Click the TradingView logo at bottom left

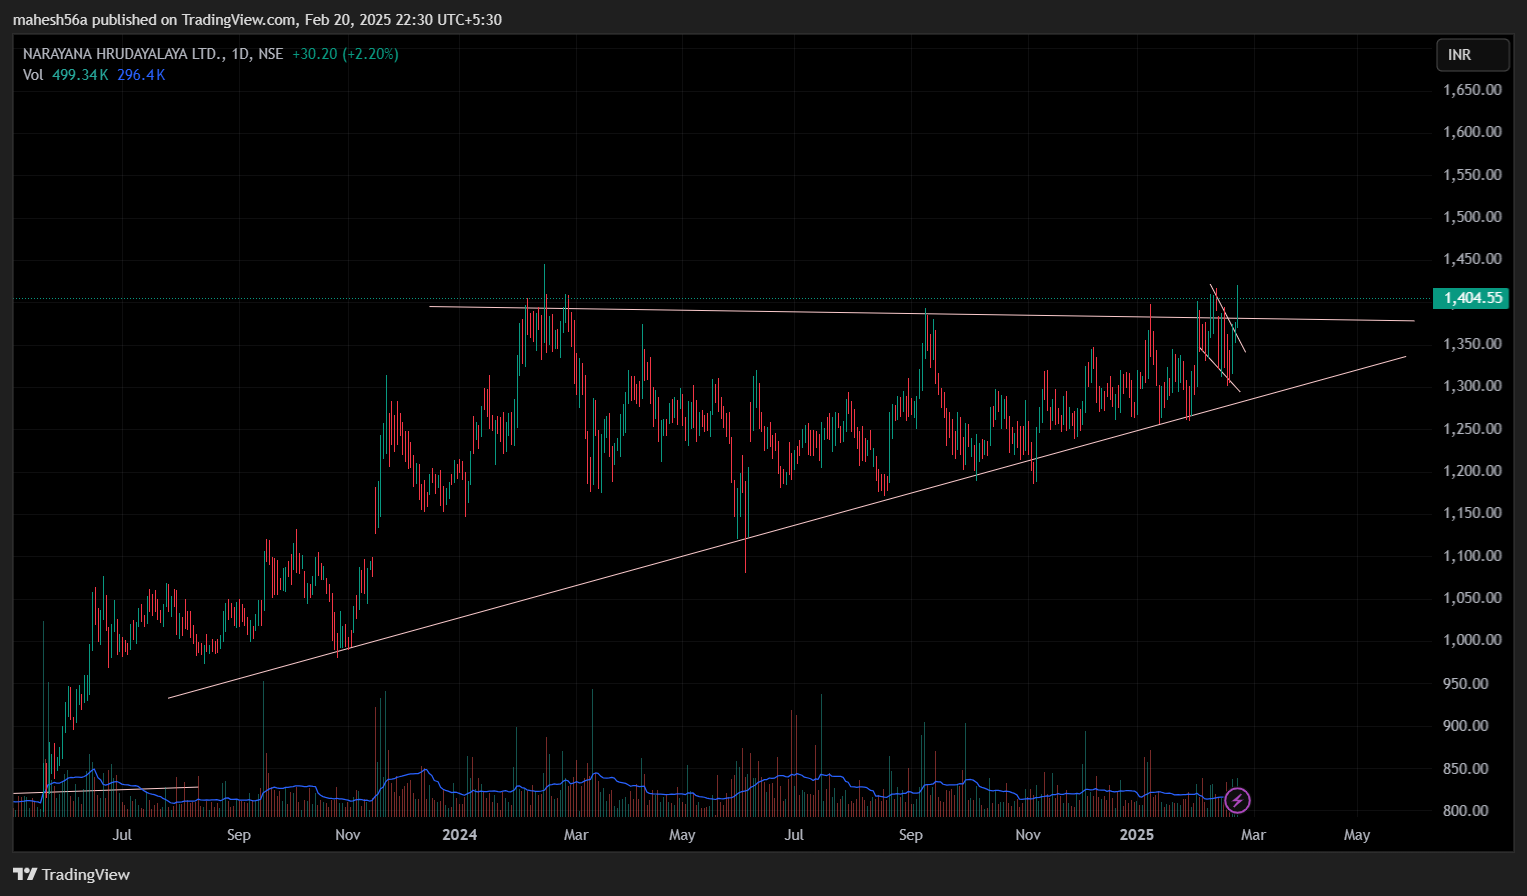(x=72, y=874)
